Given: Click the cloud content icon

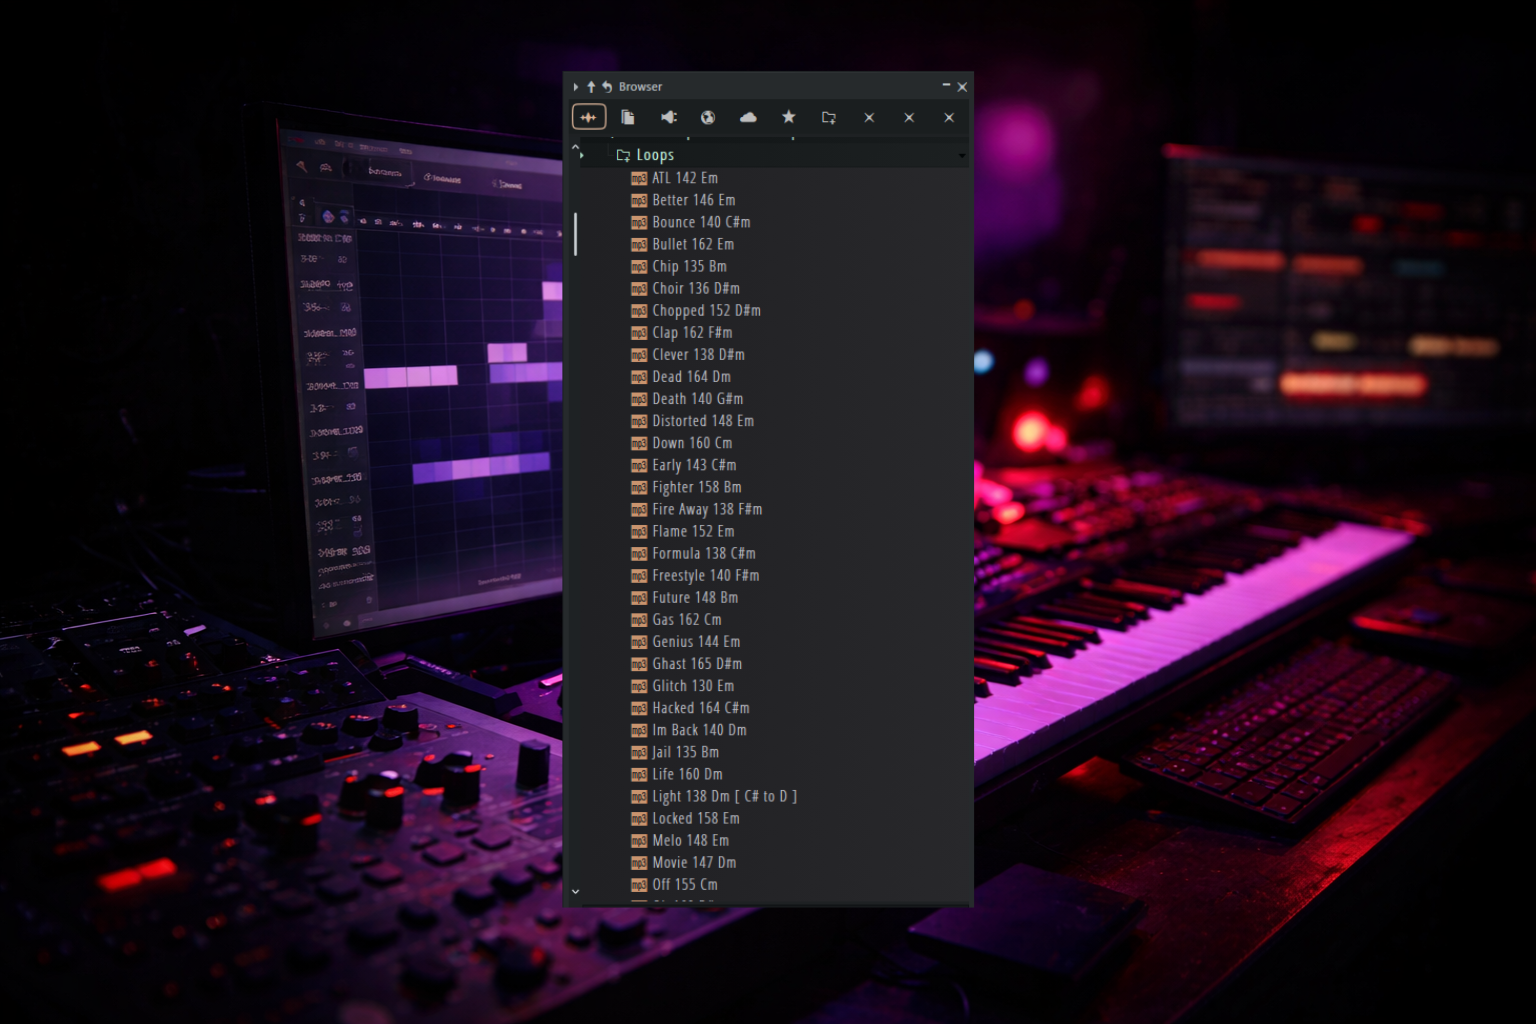Looking at the screenshot, I should pyautogui.click(x=748, y=117).
